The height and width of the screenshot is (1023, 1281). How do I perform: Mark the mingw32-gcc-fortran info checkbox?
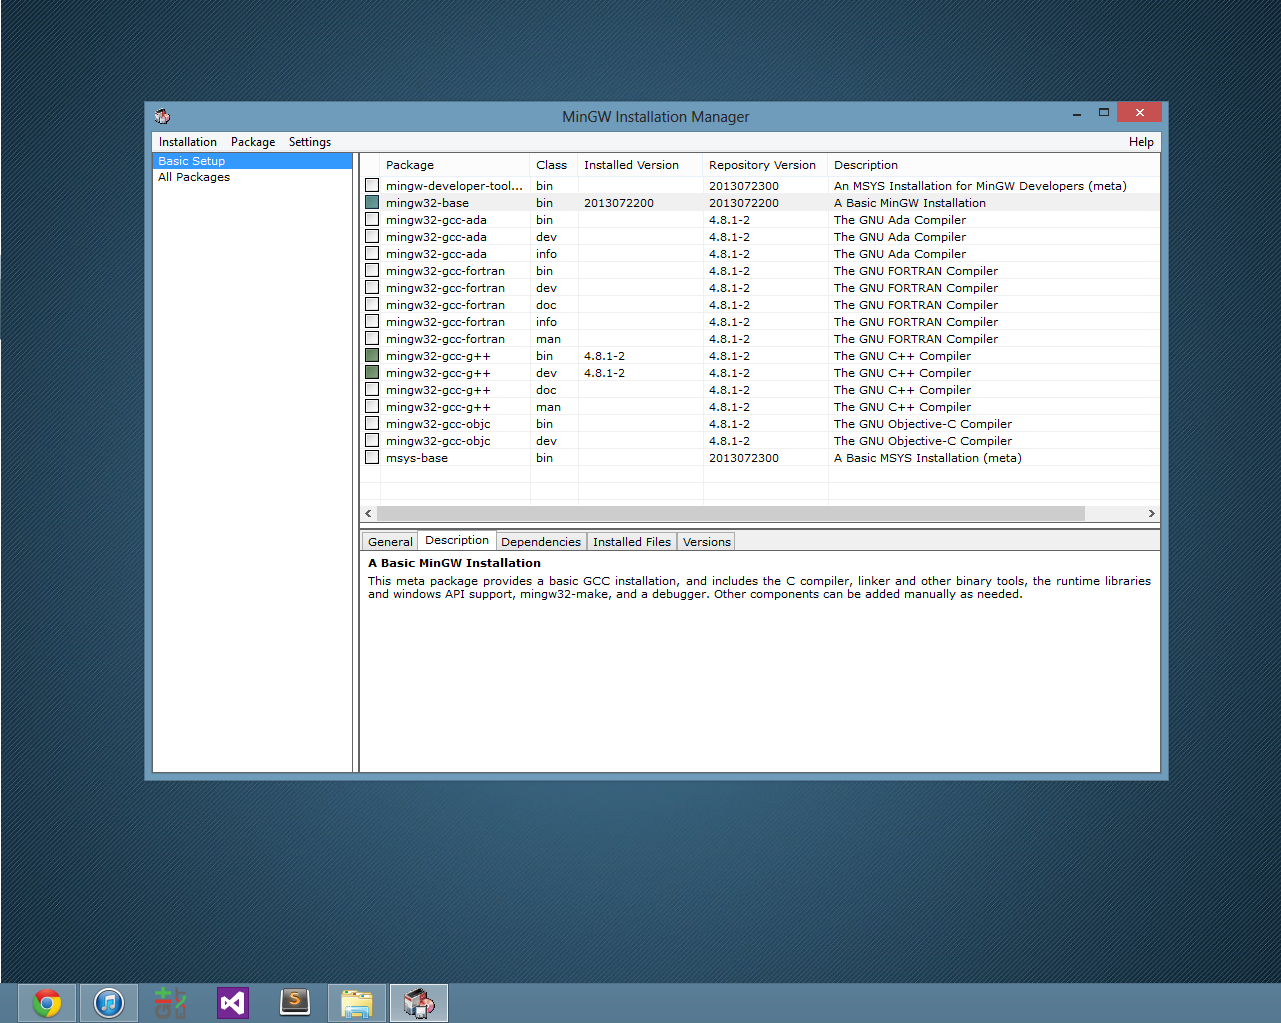coord(372,321)
